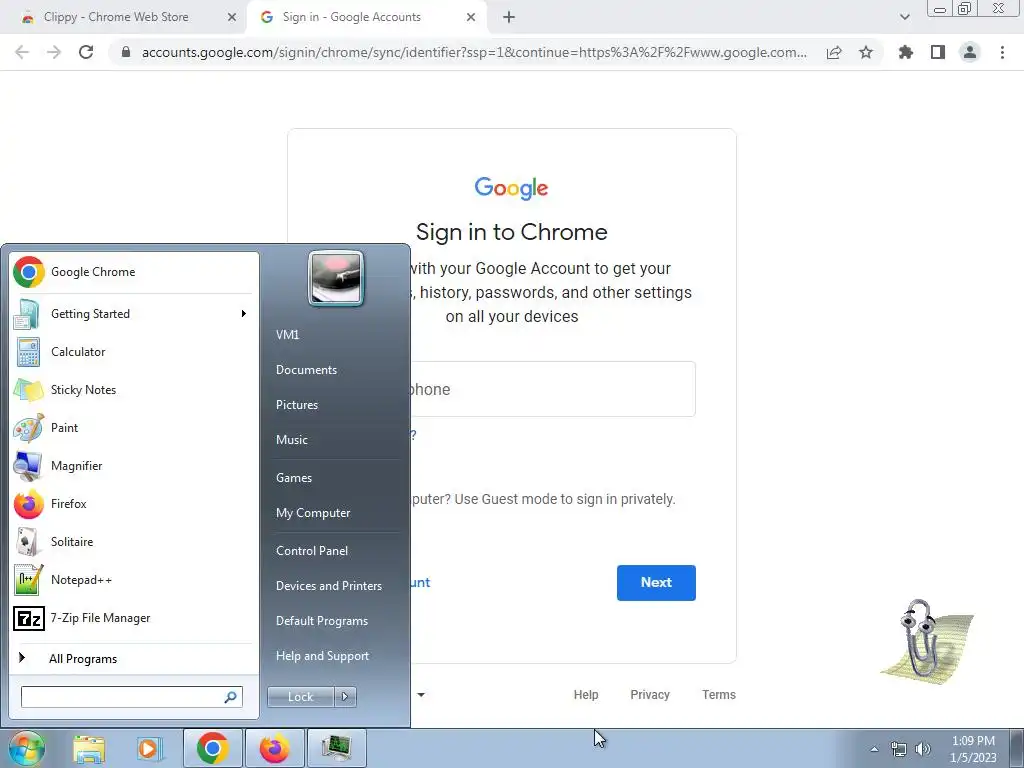Share this page icon
1024x768 pixels.
pyautogui.click(x=834, y=52)
